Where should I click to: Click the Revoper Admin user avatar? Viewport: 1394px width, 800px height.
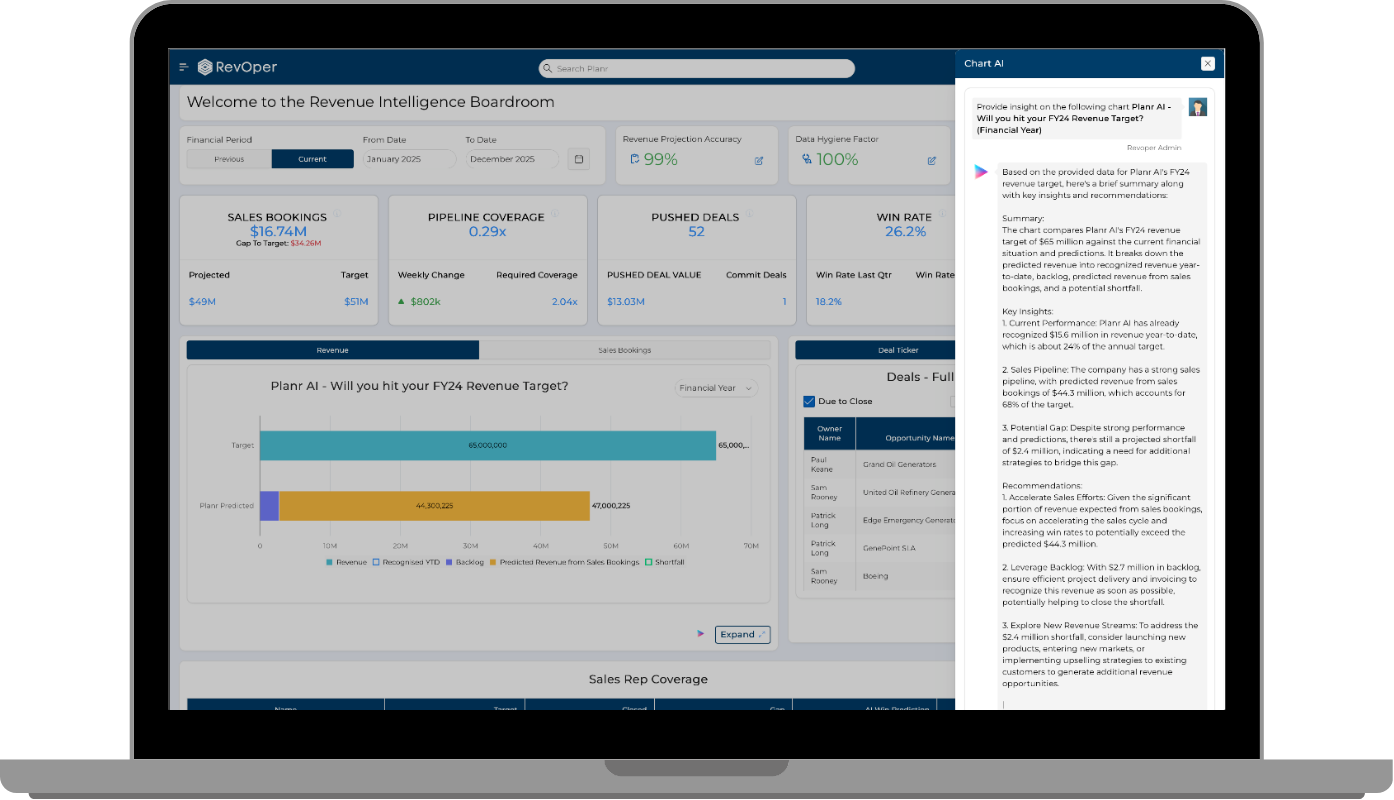1197,107
